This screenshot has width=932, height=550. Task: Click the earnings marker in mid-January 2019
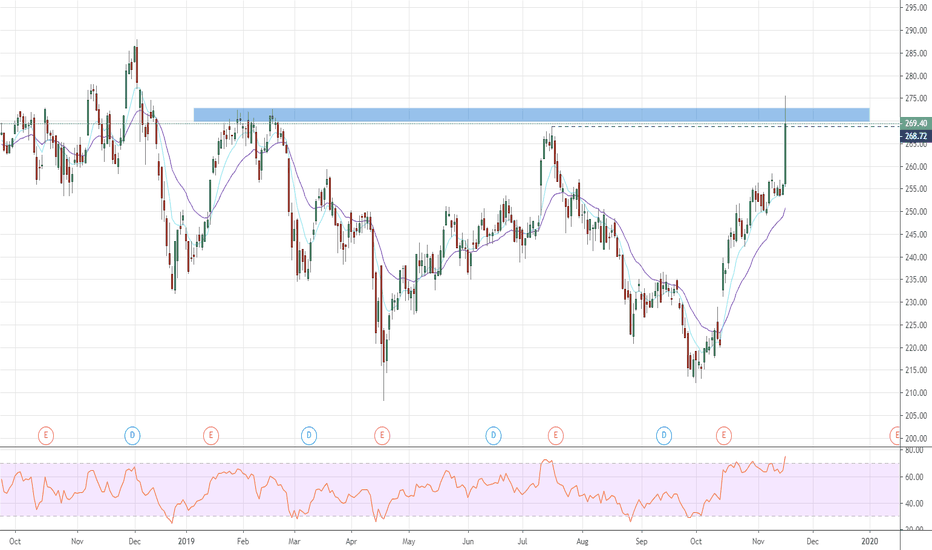(x=210, y=436)
